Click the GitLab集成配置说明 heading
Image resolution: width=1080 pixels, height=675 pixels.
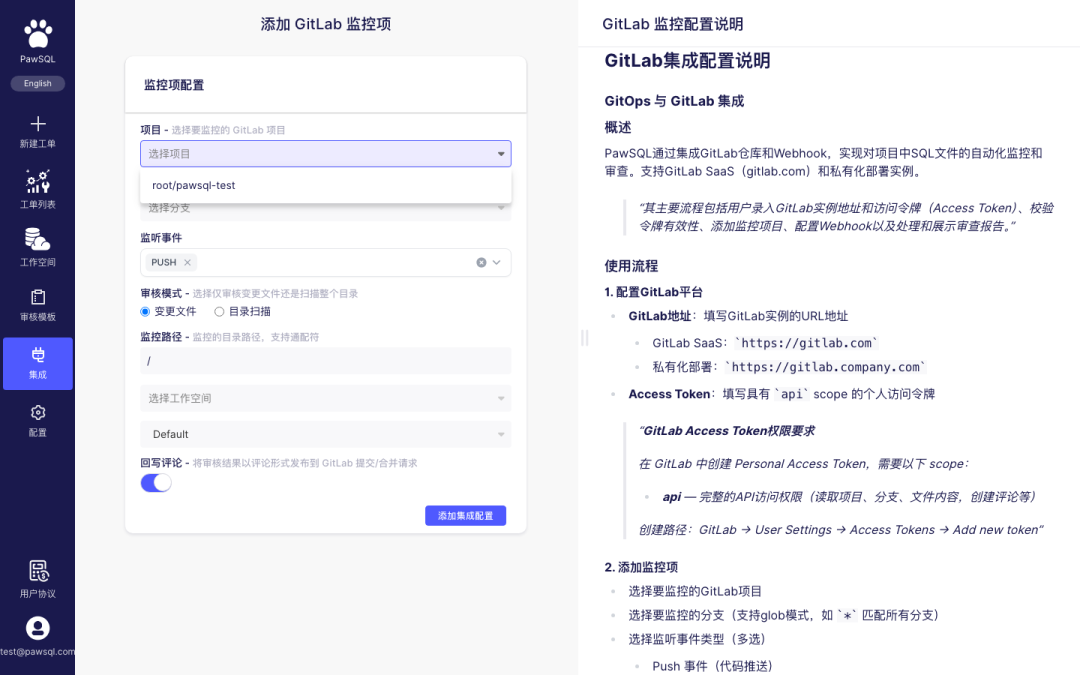tap(687, 61)
